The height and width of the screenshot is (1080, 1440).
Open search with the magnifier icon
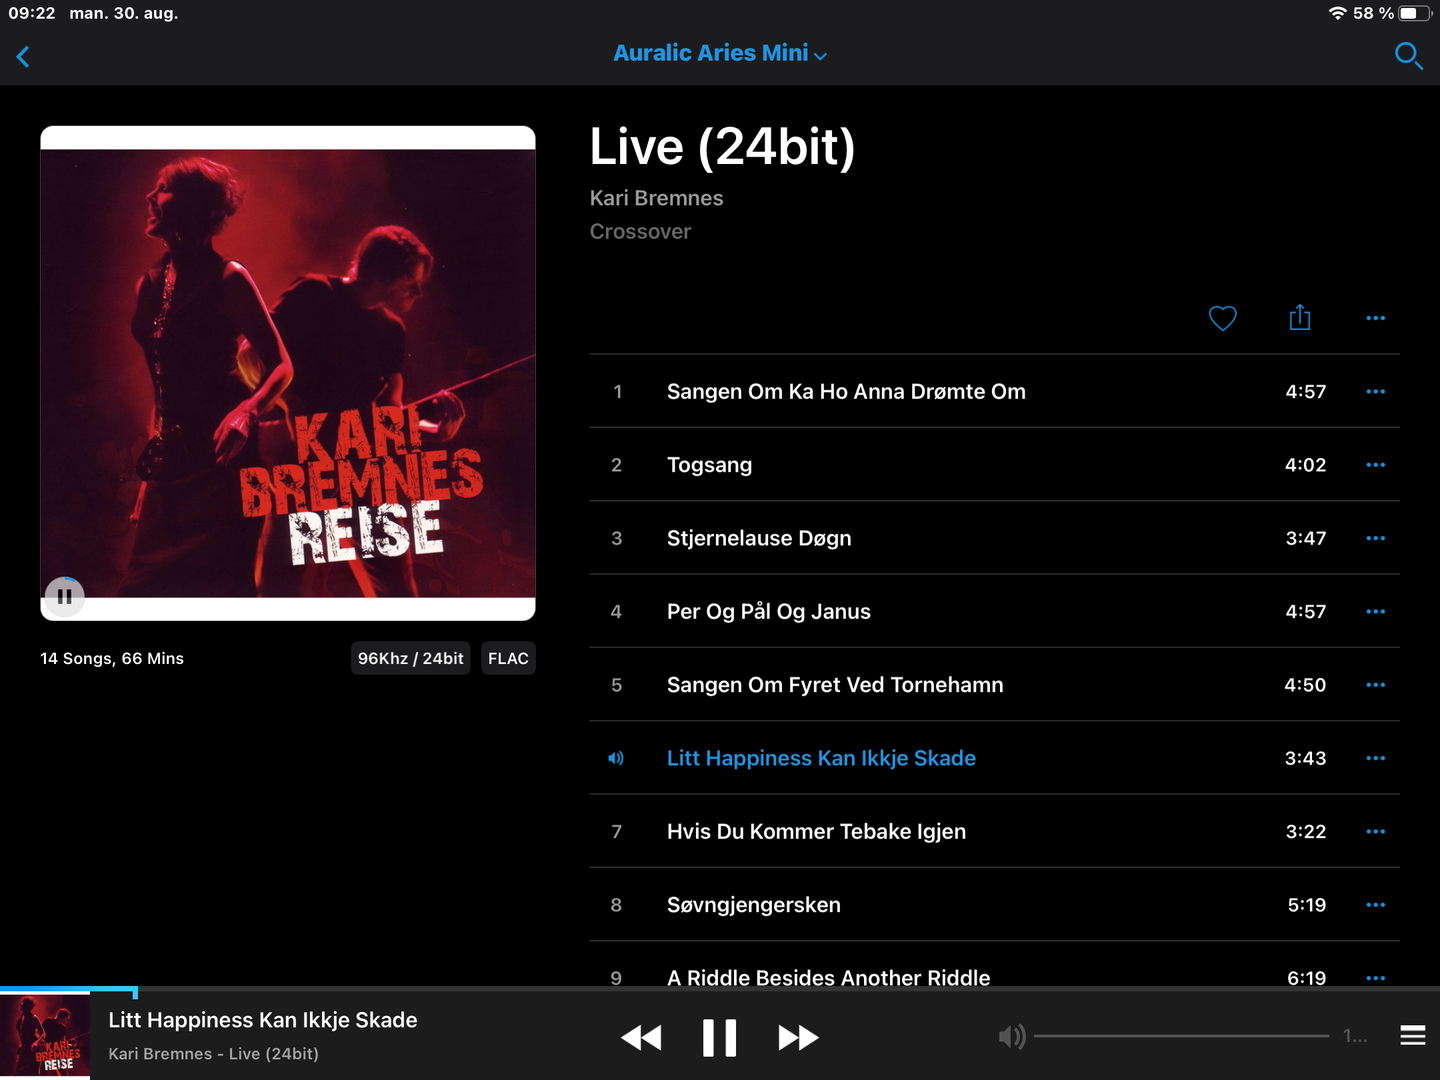click(1408, 56)
